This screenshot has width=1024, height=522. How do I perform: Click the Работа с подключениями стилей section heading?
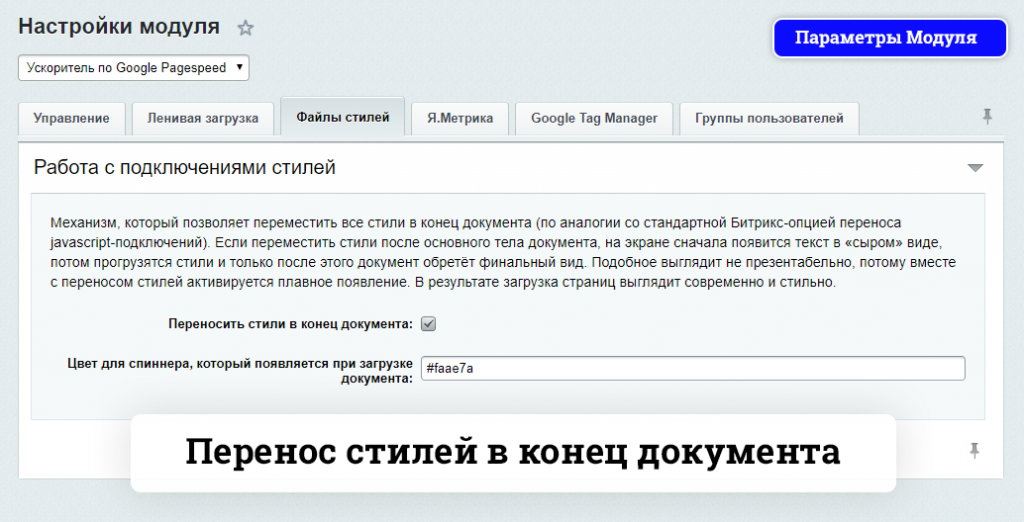185,168
